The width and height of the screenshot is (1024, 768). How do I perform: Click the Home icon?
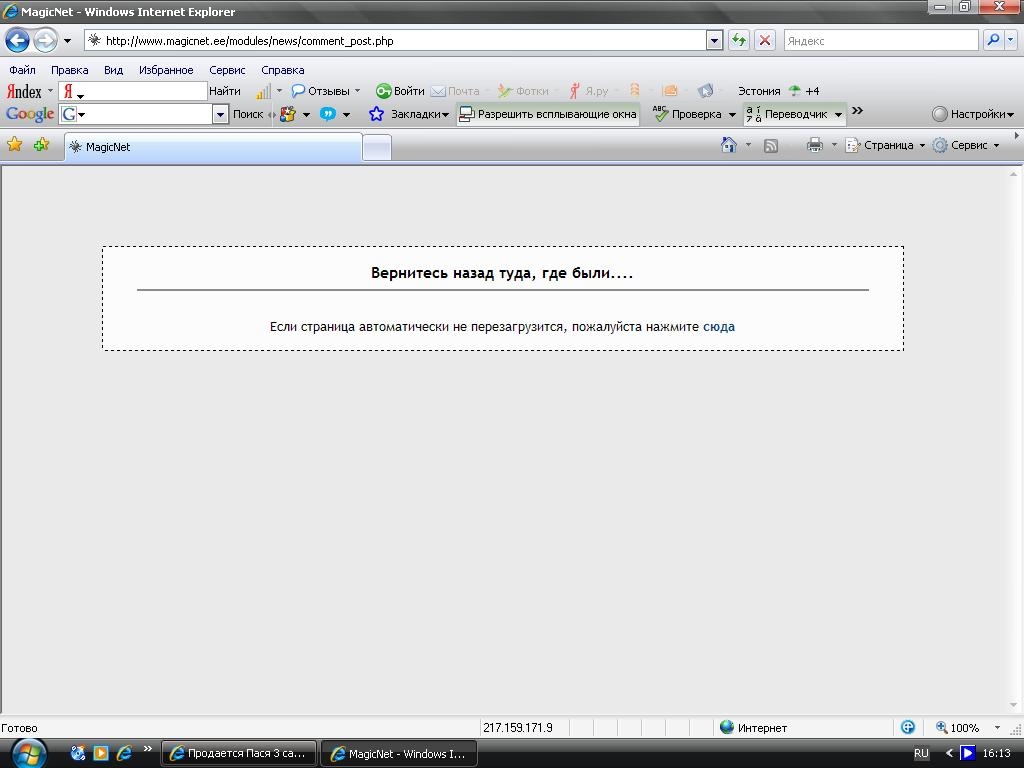pyautogui.click(x=729, y=145)
